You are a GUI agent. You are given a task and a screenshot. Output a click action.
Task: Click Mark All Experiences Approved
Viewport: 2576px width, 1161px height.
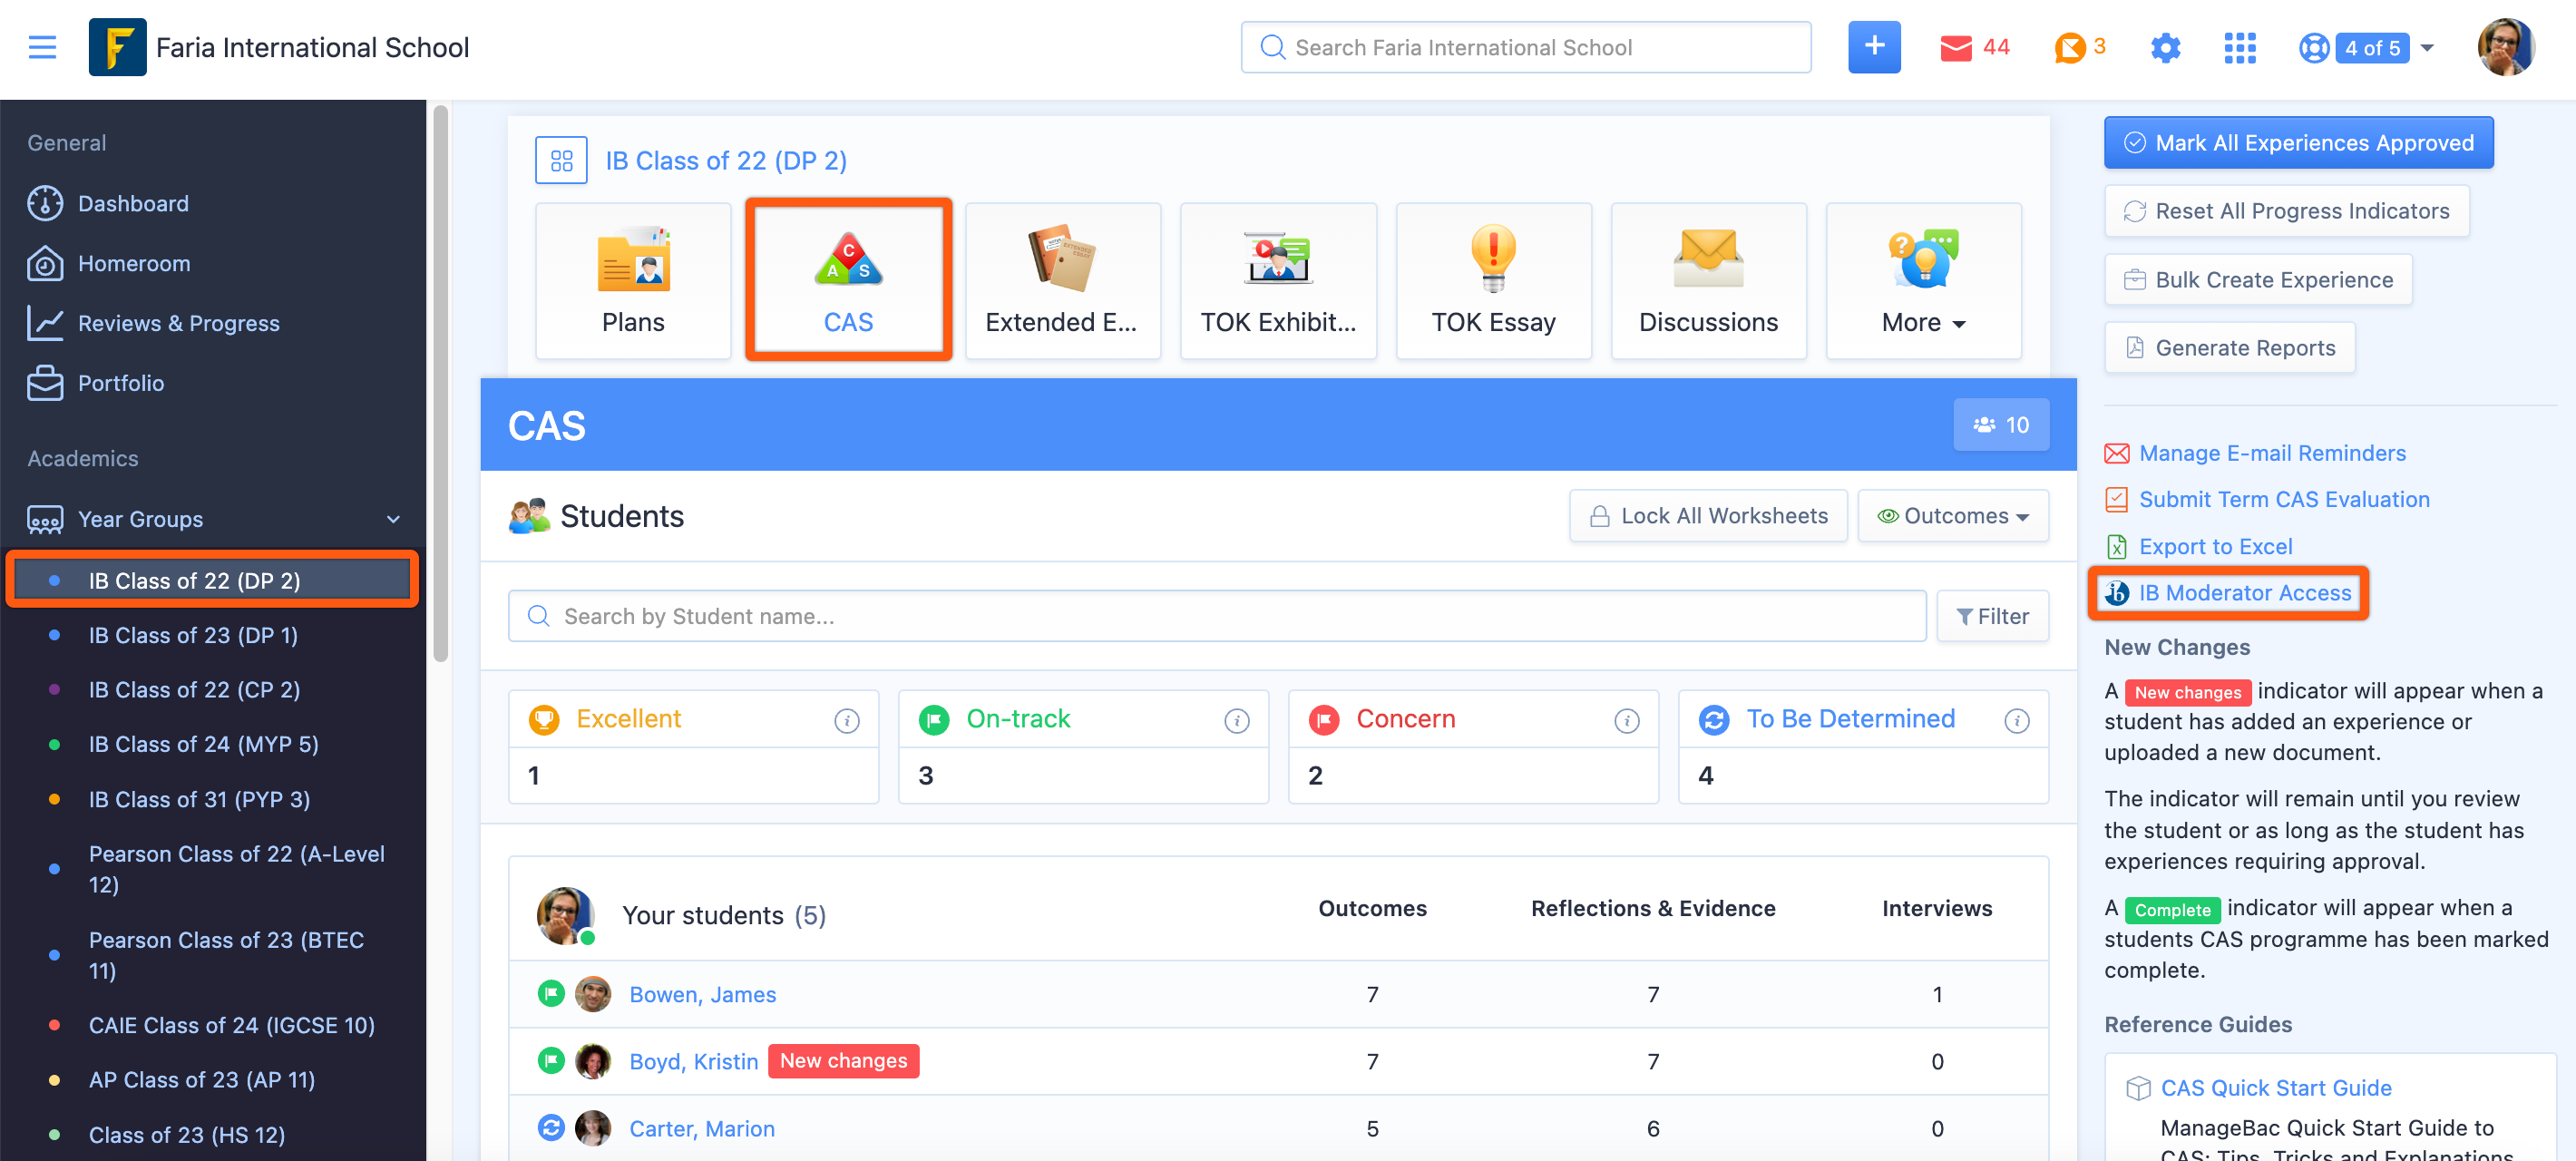pyautogui.click(x=2298, y=143)
